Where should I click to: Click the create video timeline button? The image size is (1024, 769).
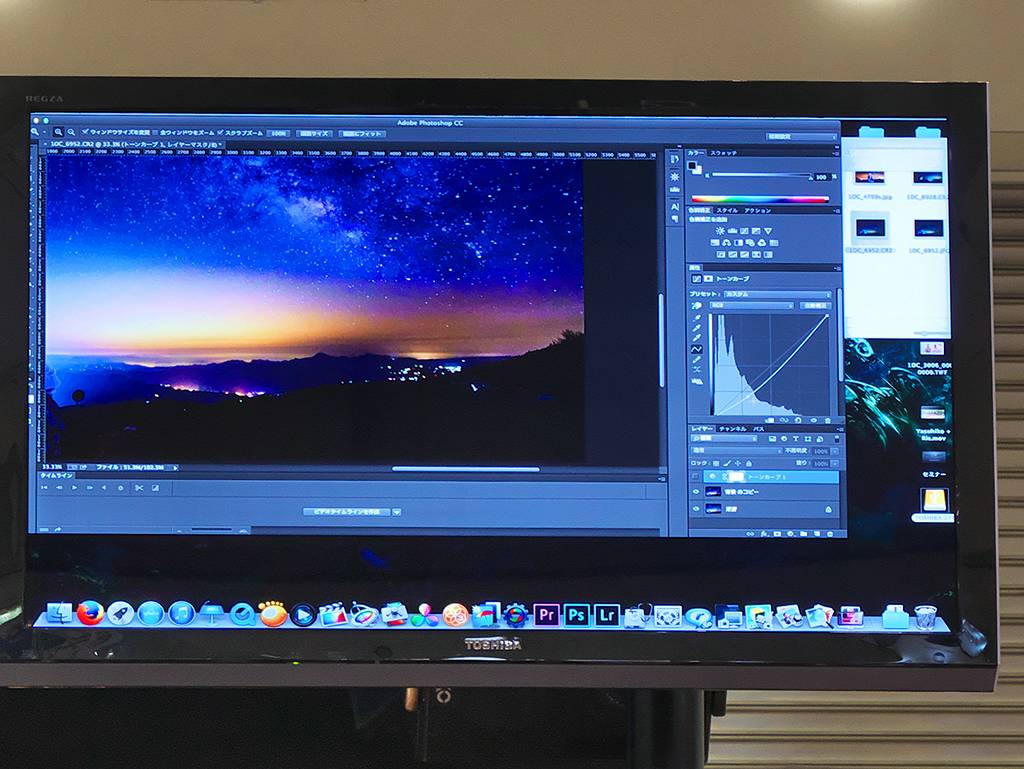pyautogui.click(x=347, y=512)
